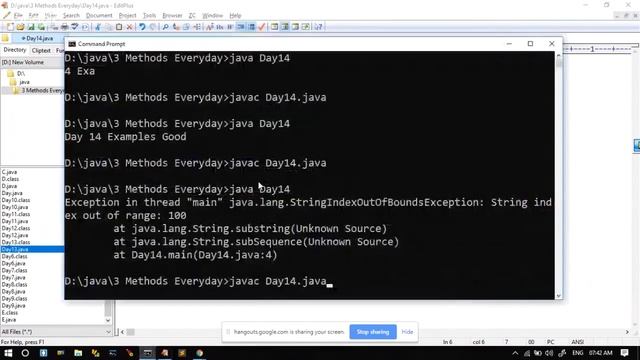Select Day8.java in the file list
The height and width of the screenshot is (360, 640).
pos(13,292)
